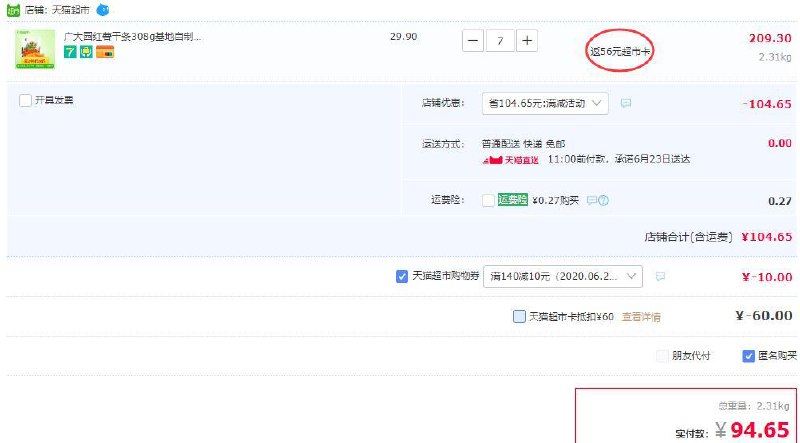Image resolution: width=800 pixels, height=443 pixels.
Task: Expand the 满140减10元 coupon dropdown
Action: 562,276
